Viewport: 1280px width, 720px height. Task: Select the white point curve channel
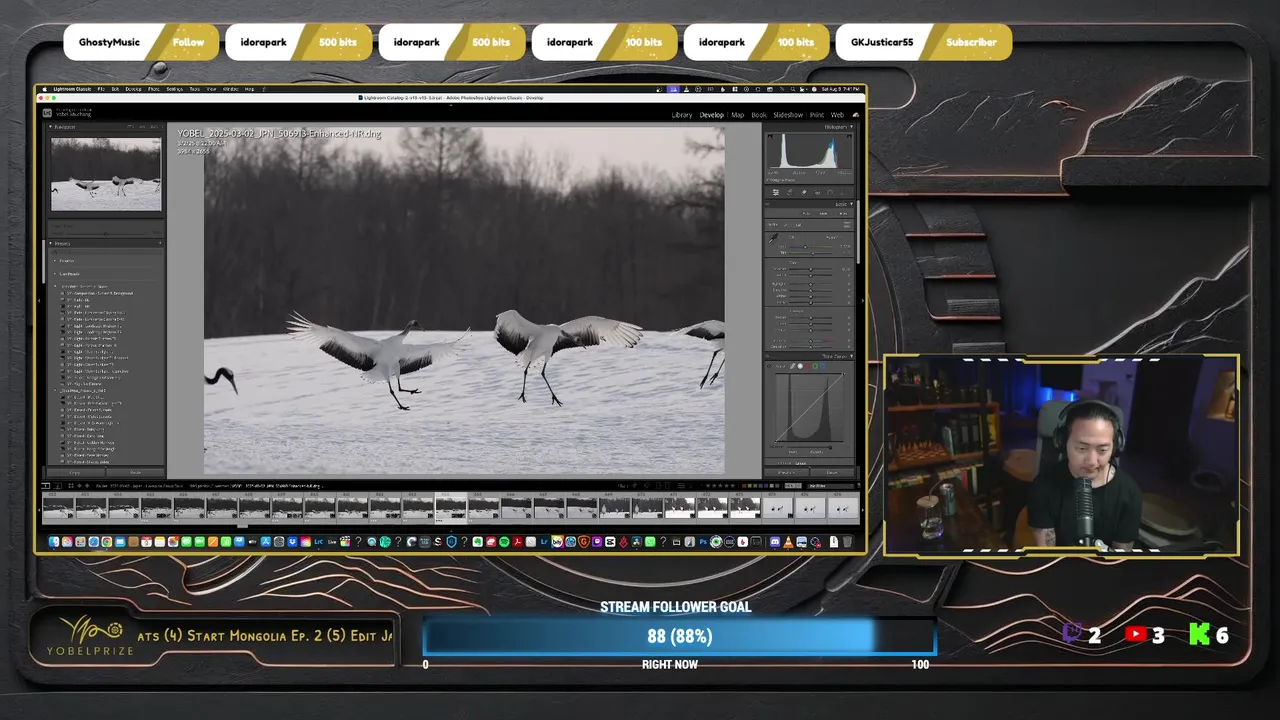tap(800, 366)
